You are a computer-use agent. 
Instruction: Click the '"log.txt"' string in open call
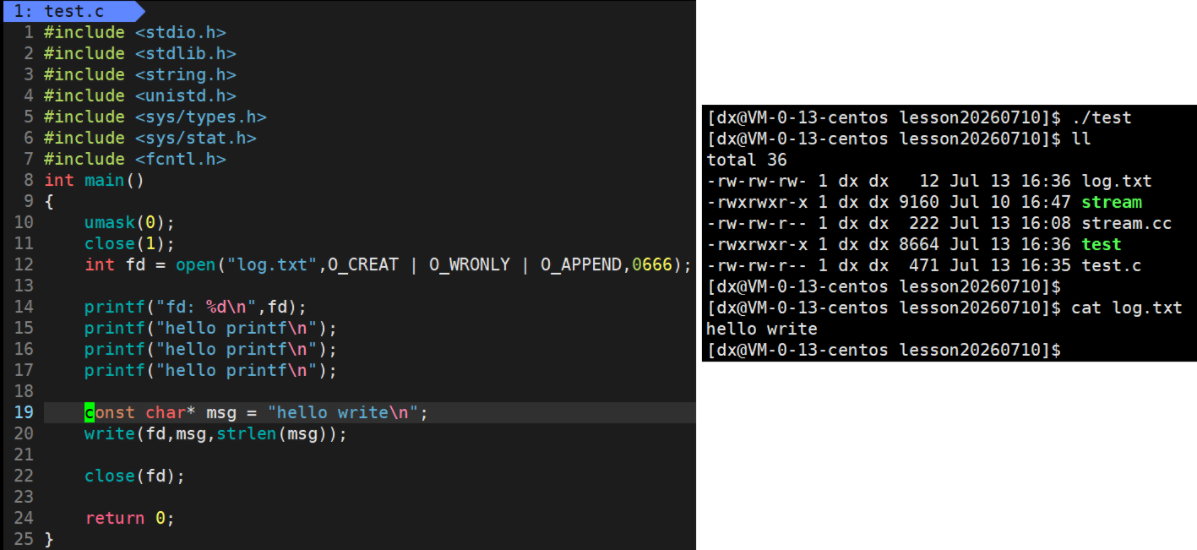tap(272, 265)
